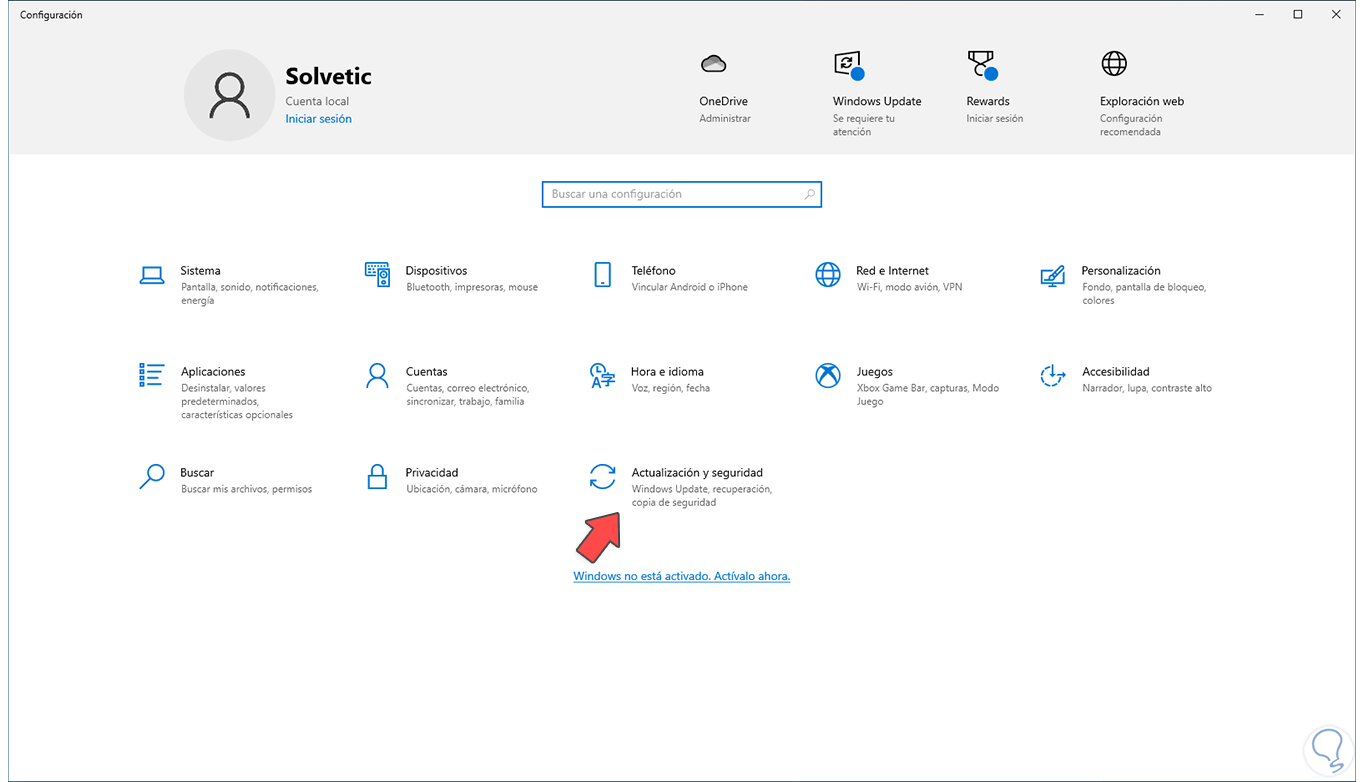Open the Accesibilidad icon

1052,376
